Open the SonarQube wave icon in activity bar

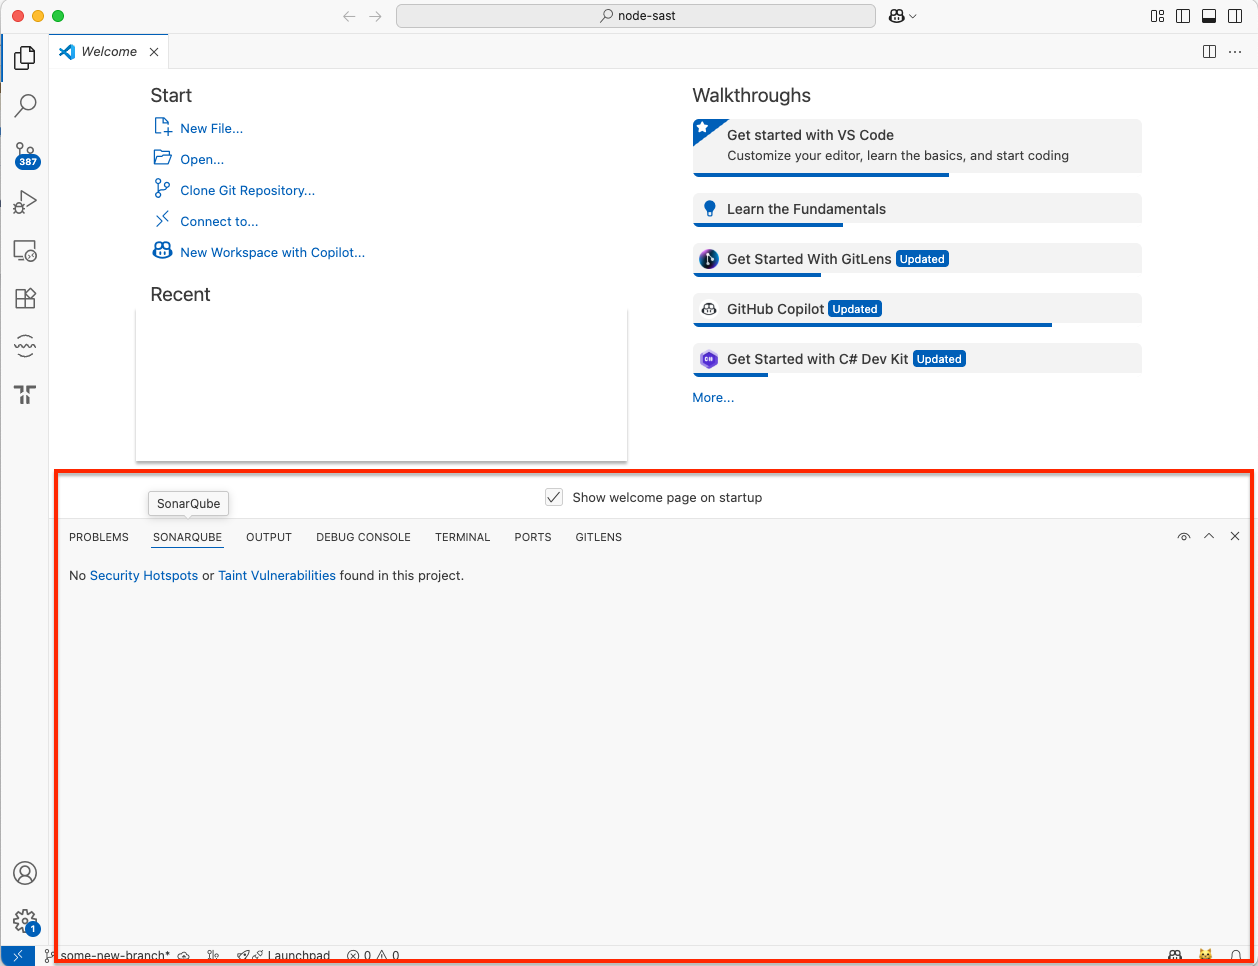coord(25,346)
